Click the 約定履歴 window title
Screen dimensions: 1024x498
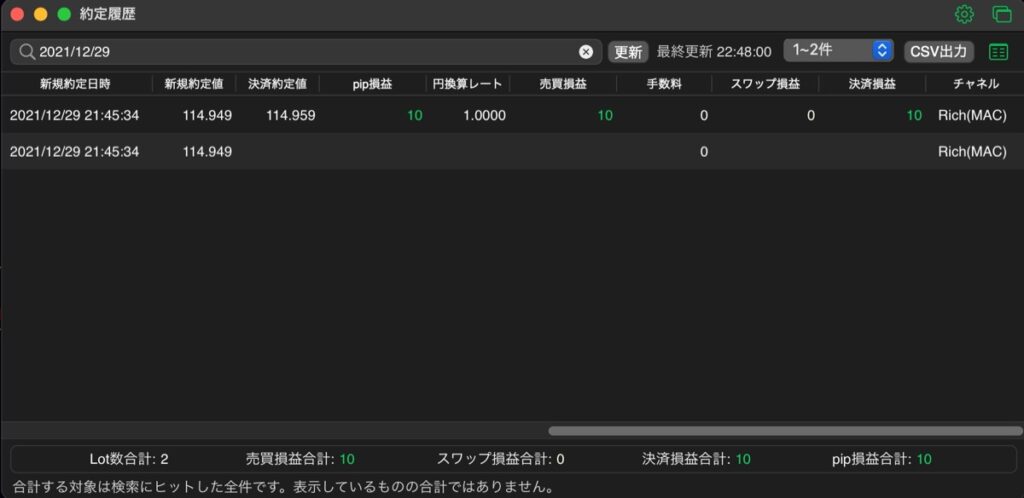click(x=108, y=14)
